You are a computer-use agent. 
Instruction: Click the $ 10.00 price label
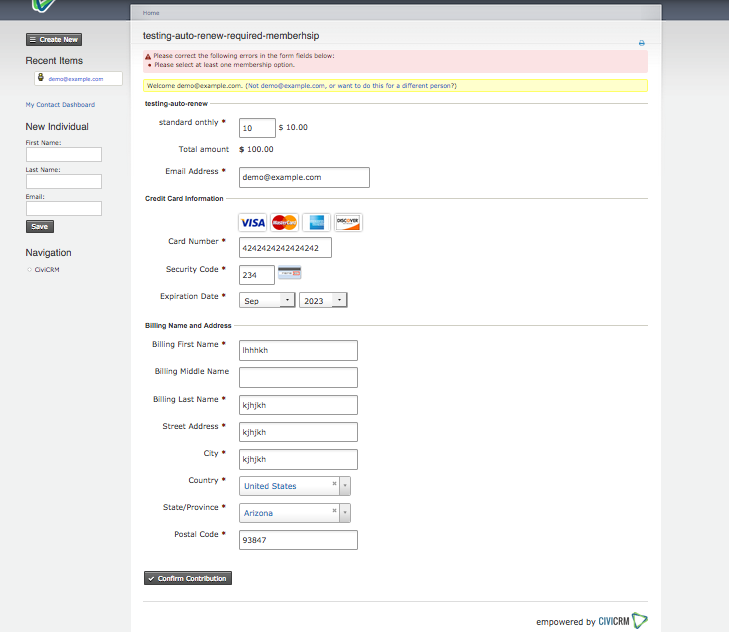point(293,127)
